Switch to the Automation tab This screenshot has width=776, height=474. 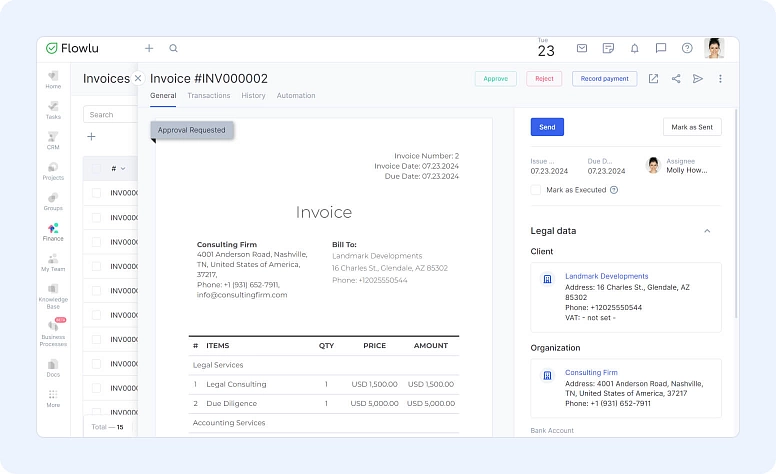[x=296, y=96]
